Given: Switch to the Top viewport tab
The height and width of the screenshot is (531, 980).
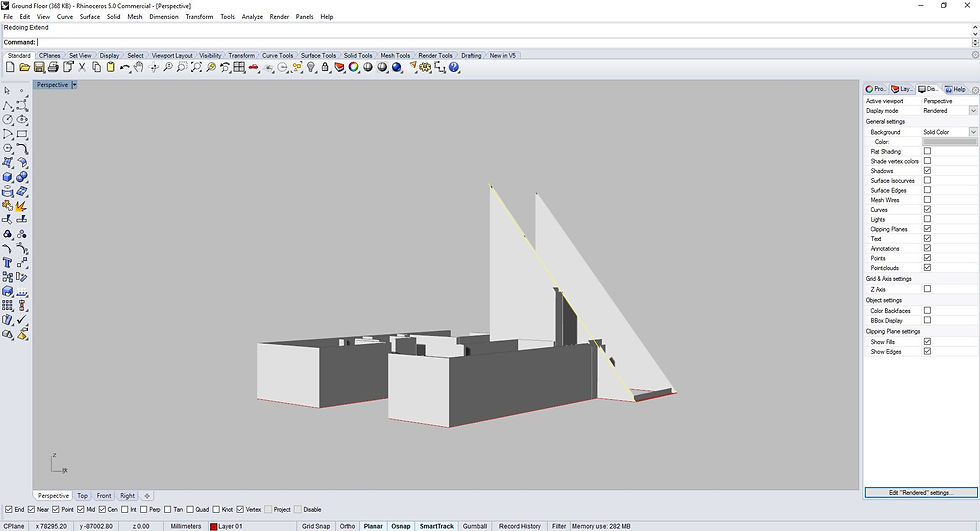Looking at the screenshot, I should point(82,495).
